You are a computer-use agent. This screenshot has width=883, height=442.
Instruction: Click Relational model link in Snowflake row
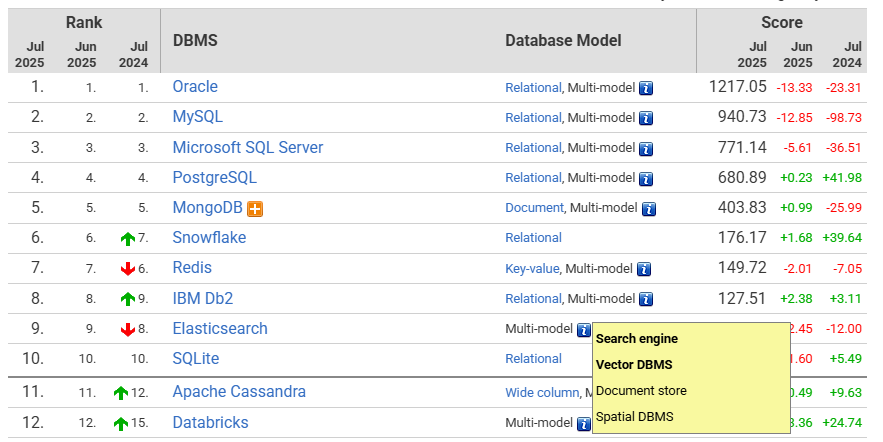(x=533, y=238)
